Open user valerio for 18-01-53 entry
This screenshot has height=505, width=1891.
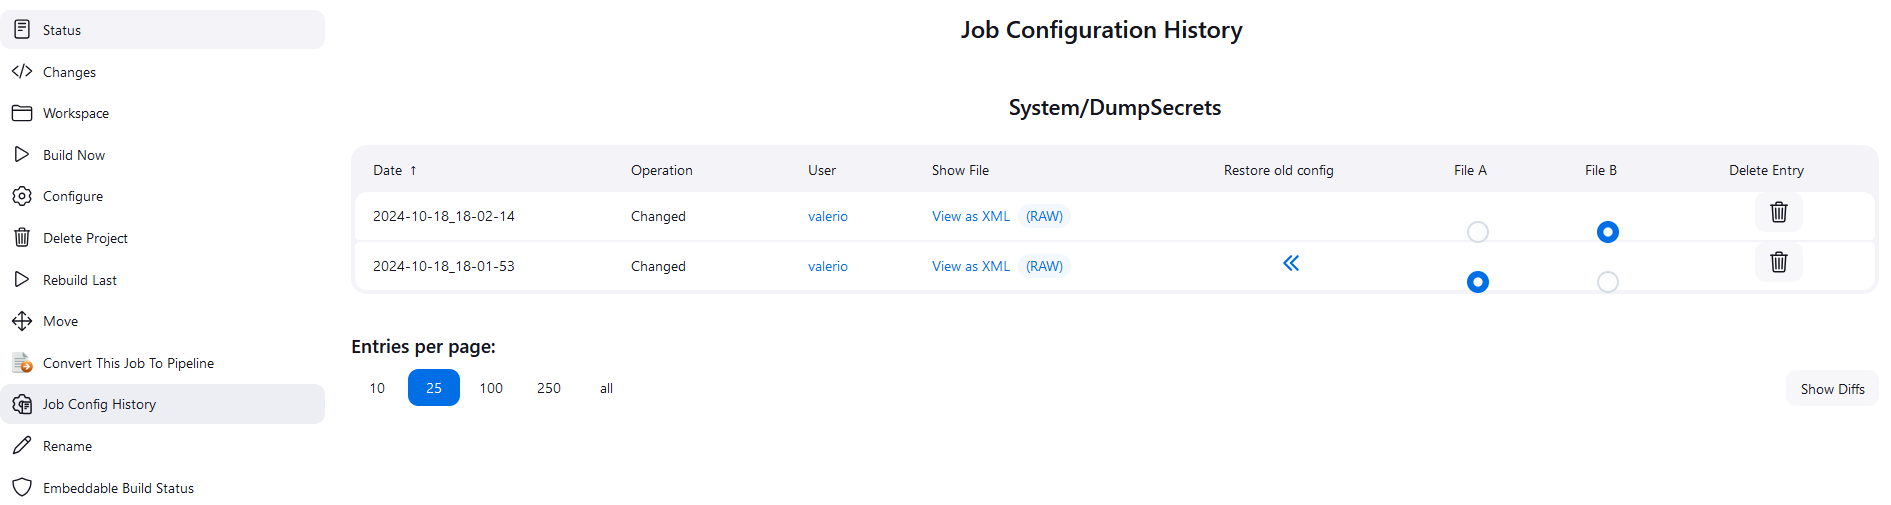(828, 266)
